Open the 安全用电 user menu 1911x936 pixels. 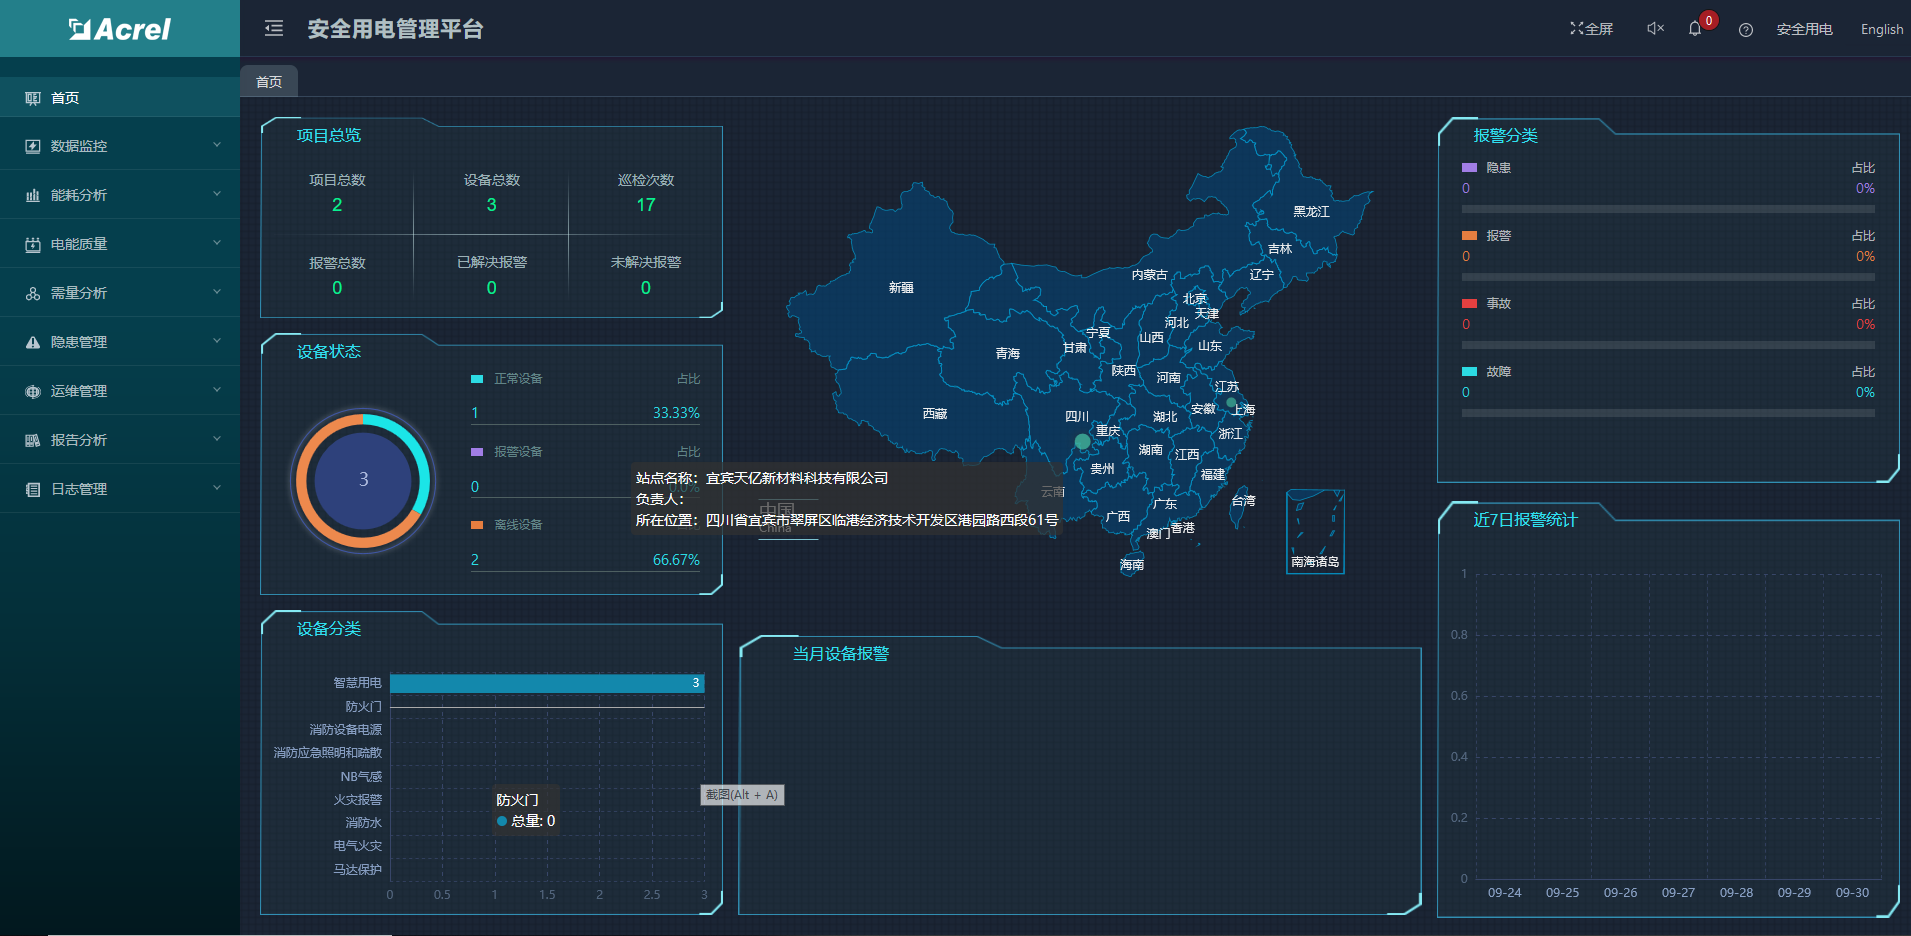pos(1804,30)
